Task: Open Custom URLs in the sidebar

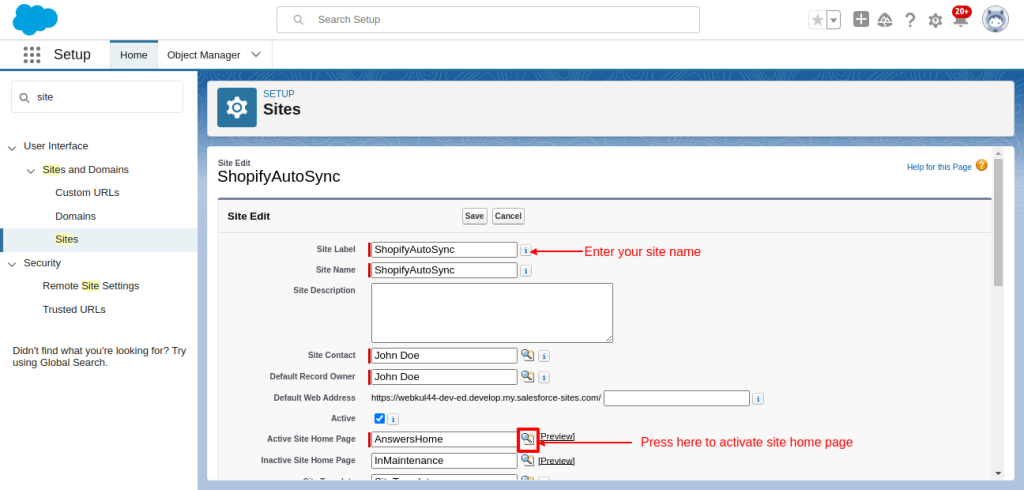Action: click(x=87, y=193)
